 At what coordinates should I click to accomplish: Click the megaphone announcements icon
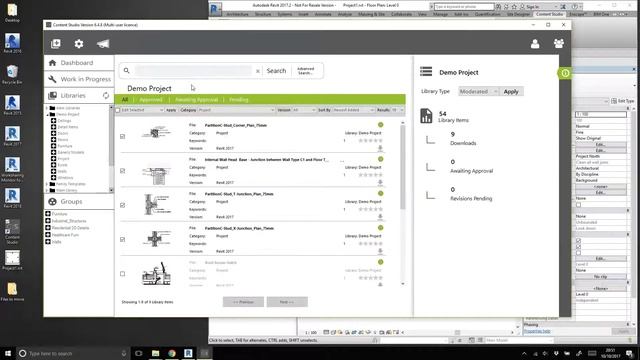103,44
